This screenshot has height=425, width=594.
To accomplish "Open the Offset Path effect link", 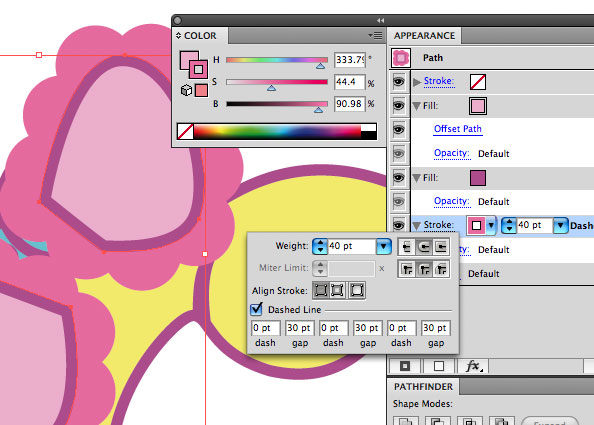I will 458,129.
